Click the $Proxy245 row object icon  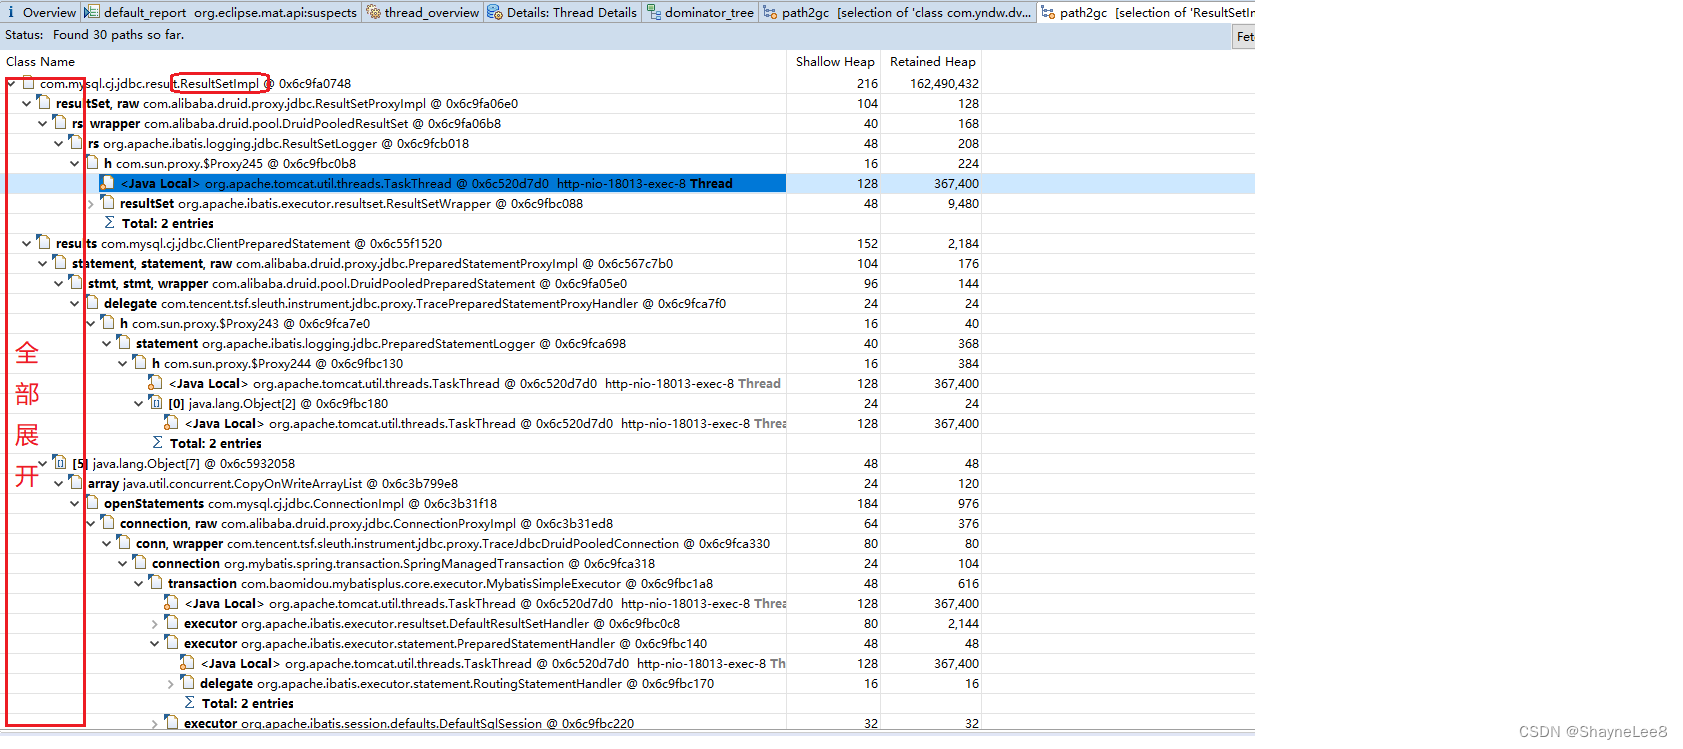92,163
